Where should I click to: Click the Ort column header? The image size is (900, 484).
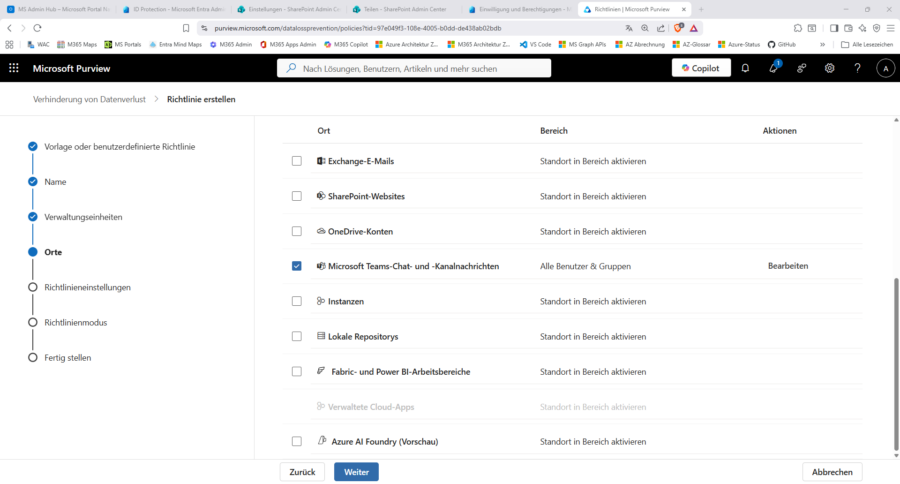[324, 131]
